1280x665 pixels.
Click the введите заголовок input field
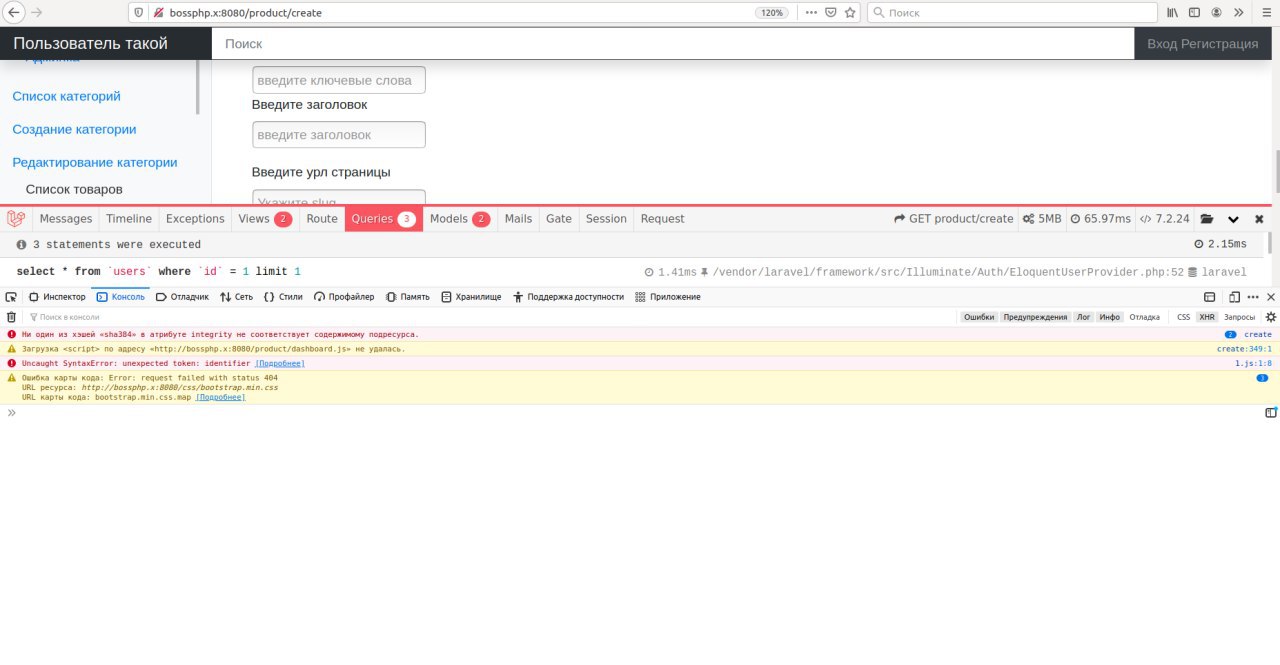[x=339, y=135]
